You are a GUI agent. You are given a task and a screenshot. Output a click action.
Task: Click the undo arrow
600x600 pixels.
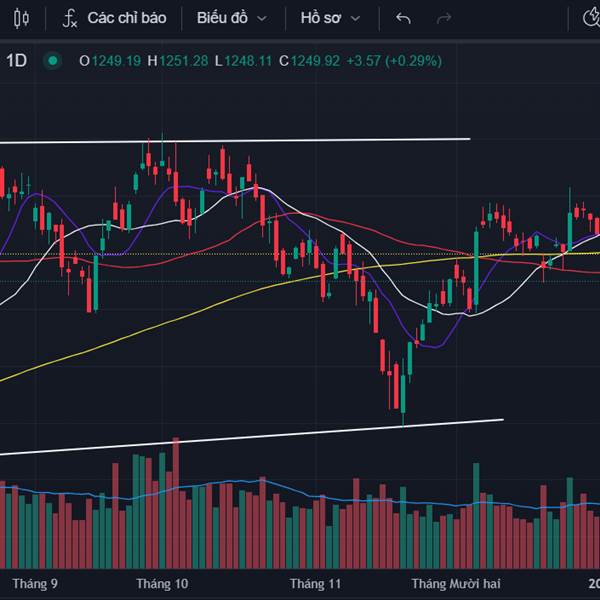tap(403, 18)
